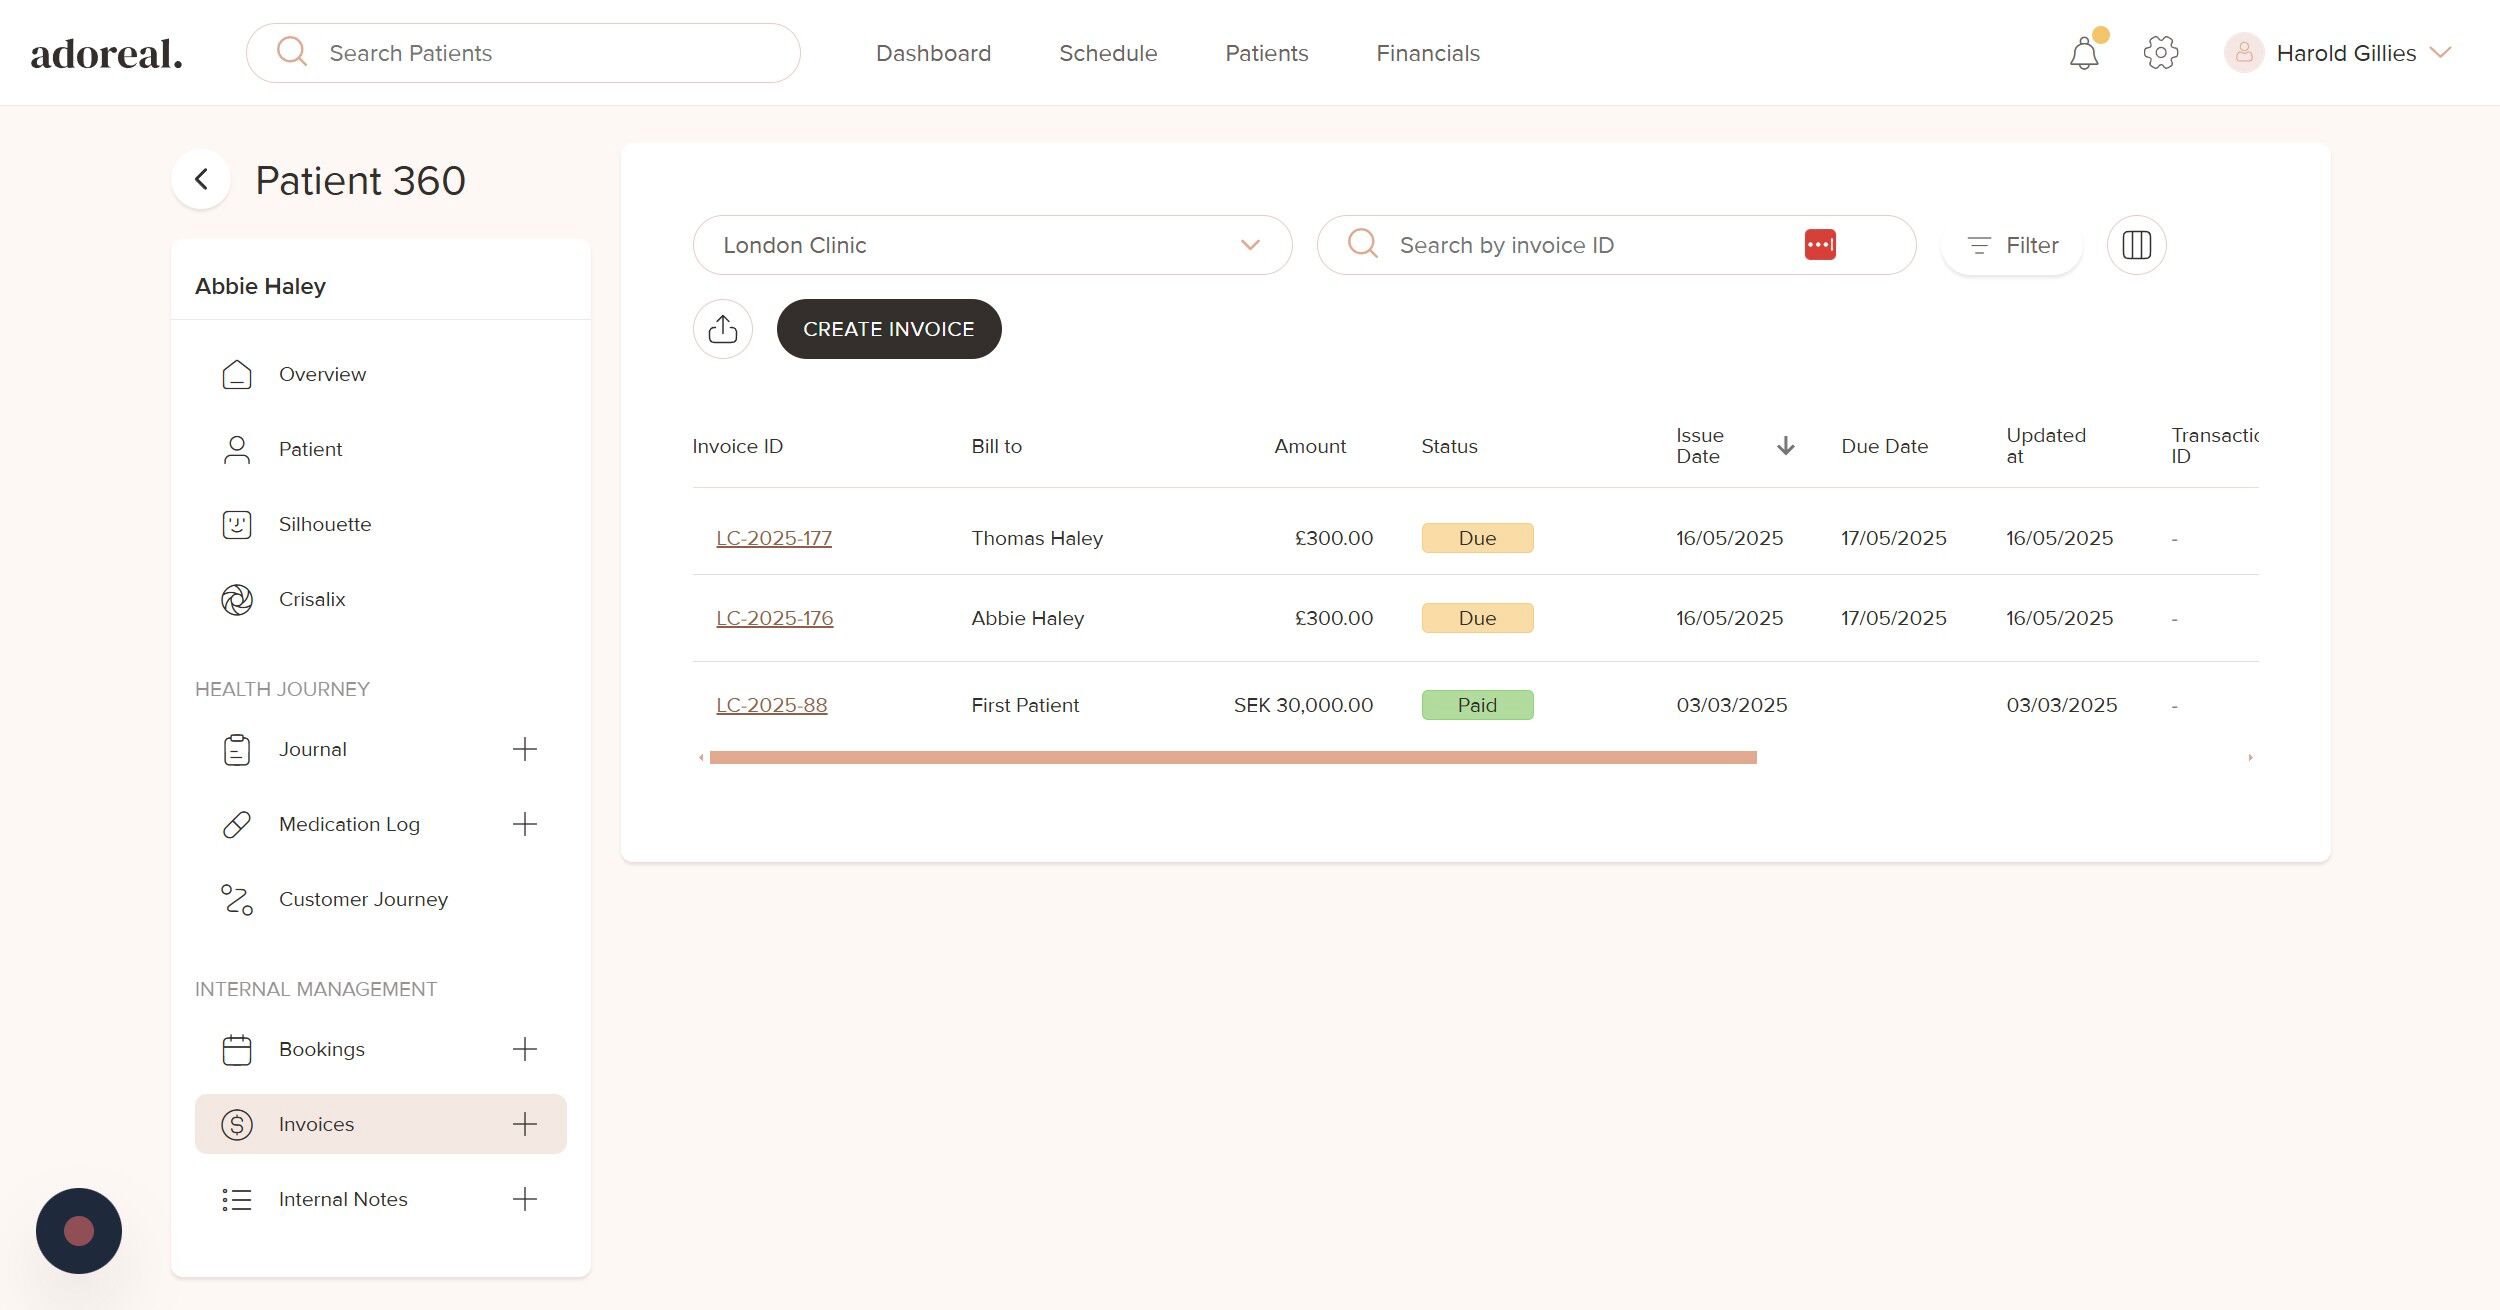
Task: Go to the Schedule tab
Action: [1107, 53]
